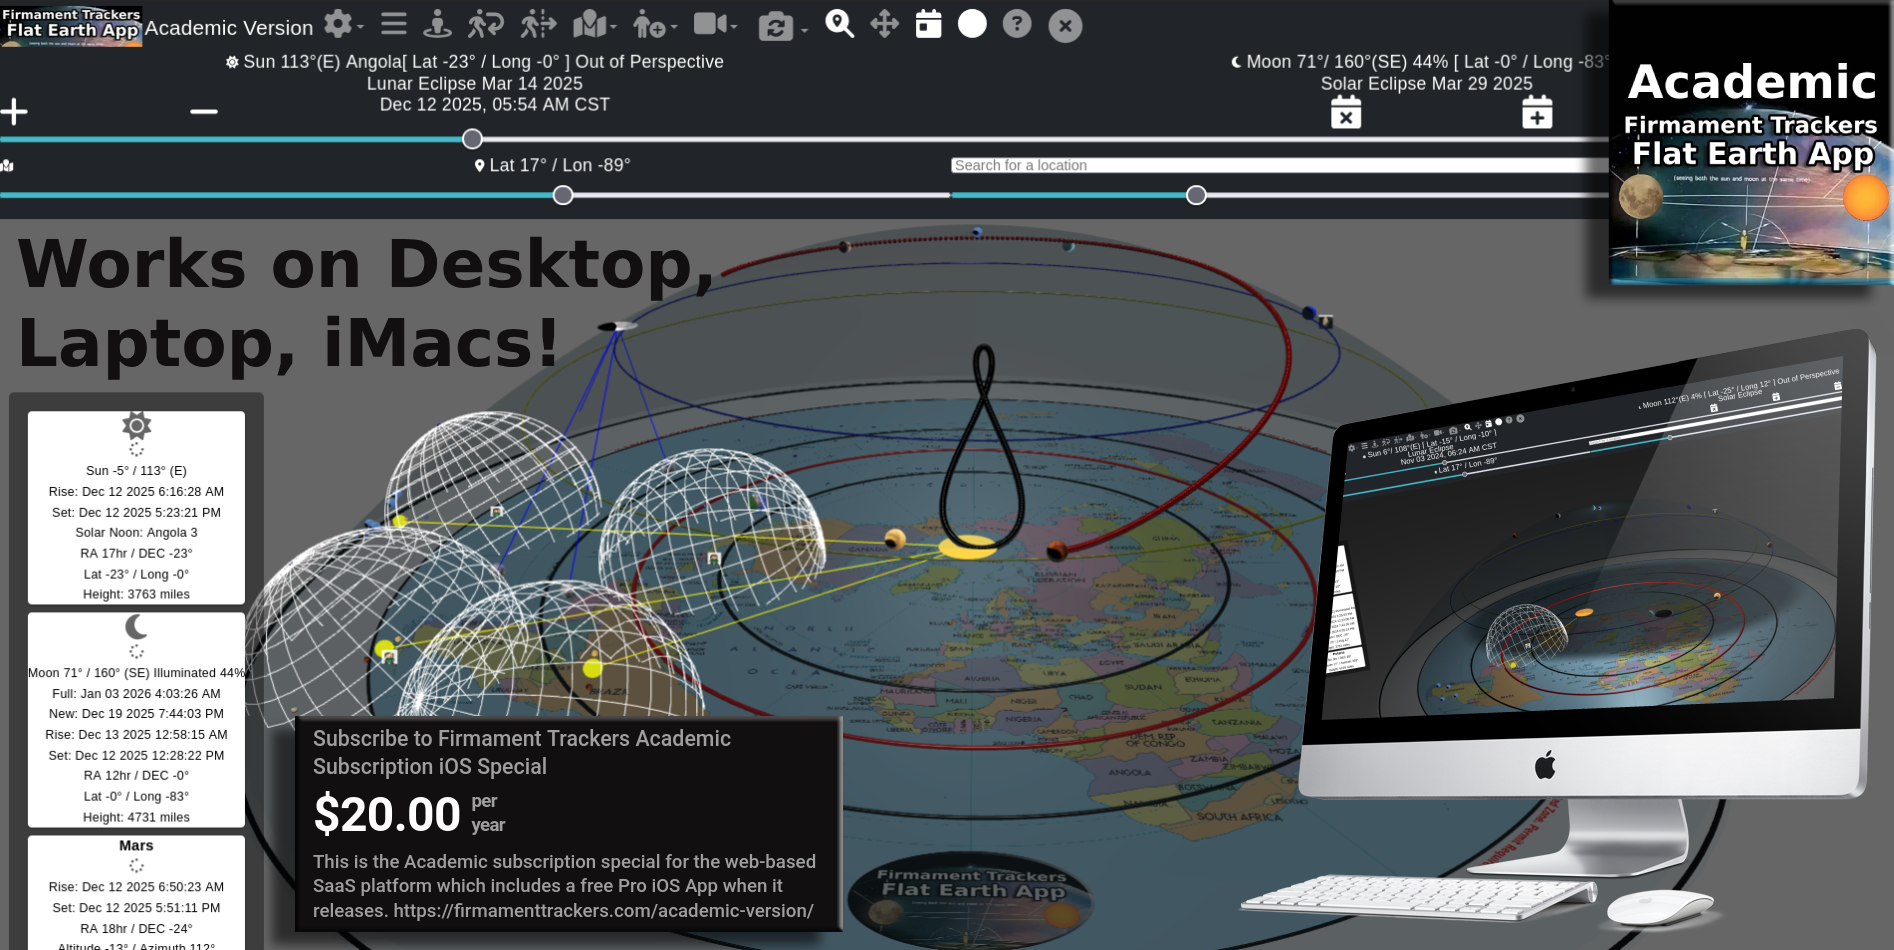Click the $20.00 per year price

[x=409, y=814]
